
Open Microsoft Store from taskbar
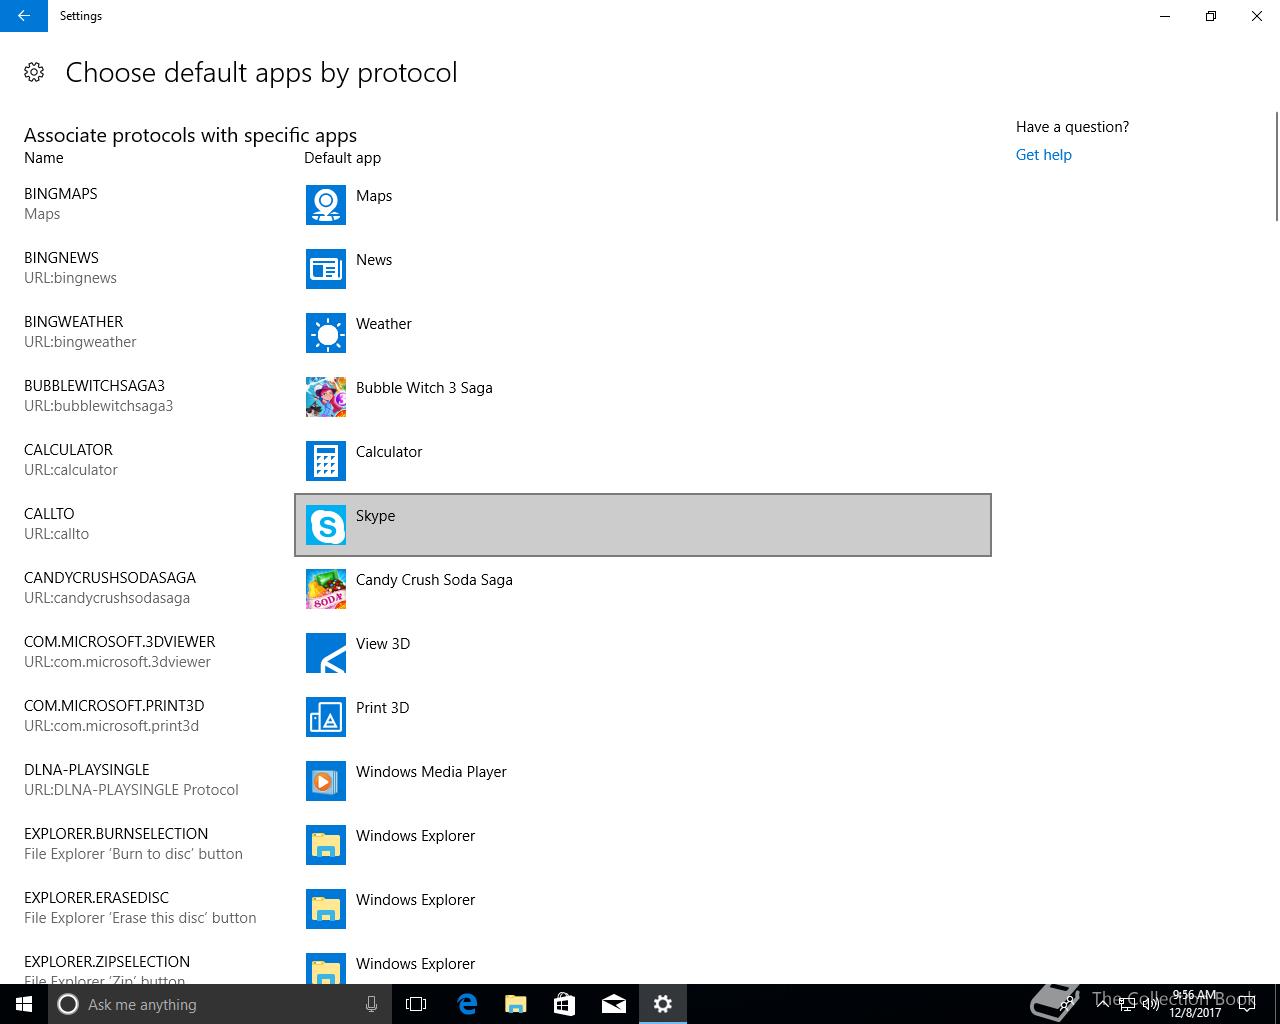pos(565,1004)
